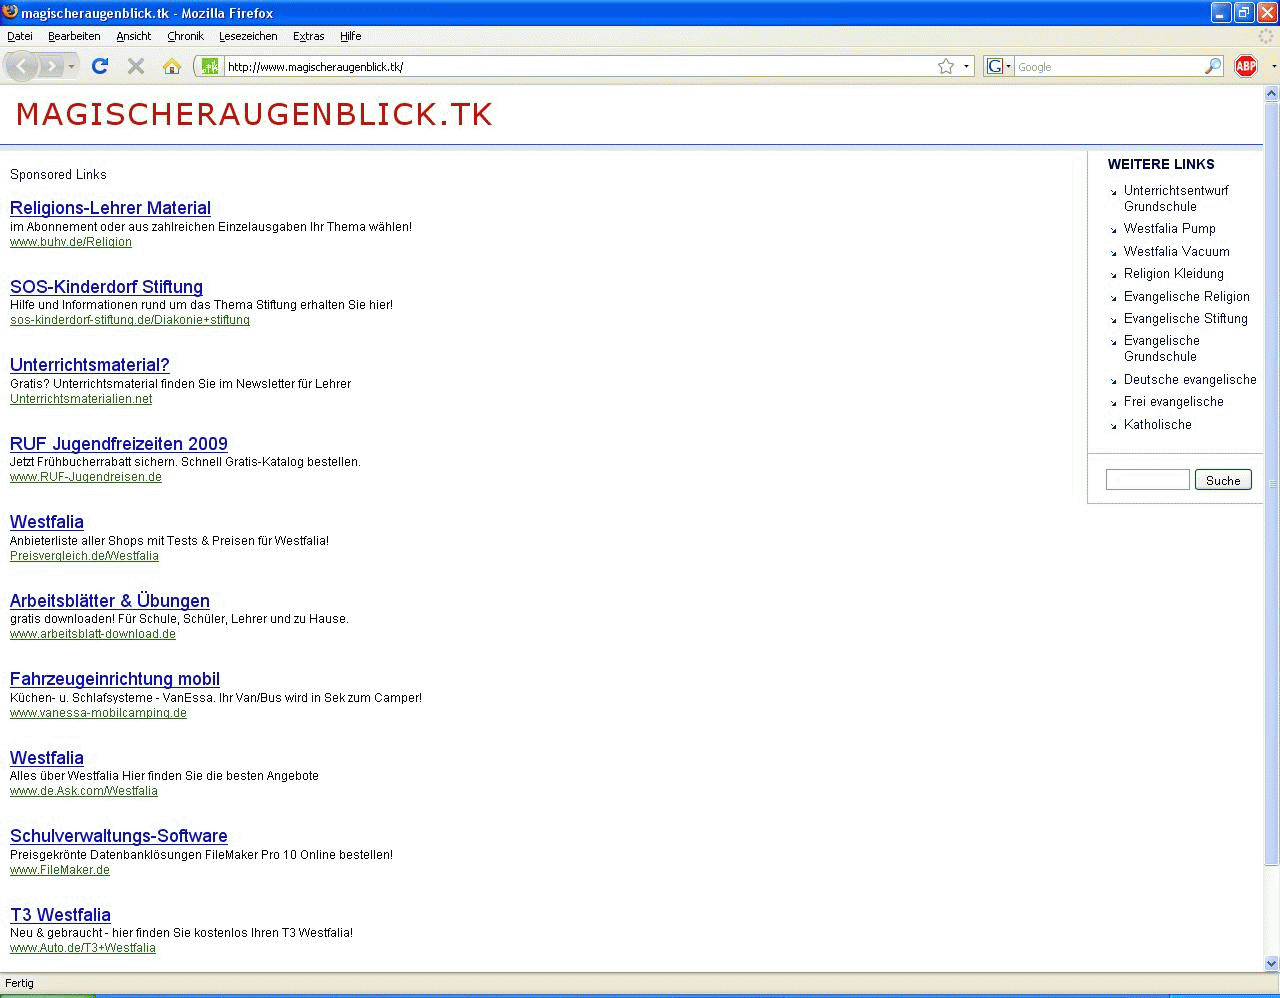The image size is (1280, 998).
Task: Click the address bar URL field
Action: click(580, 67)
